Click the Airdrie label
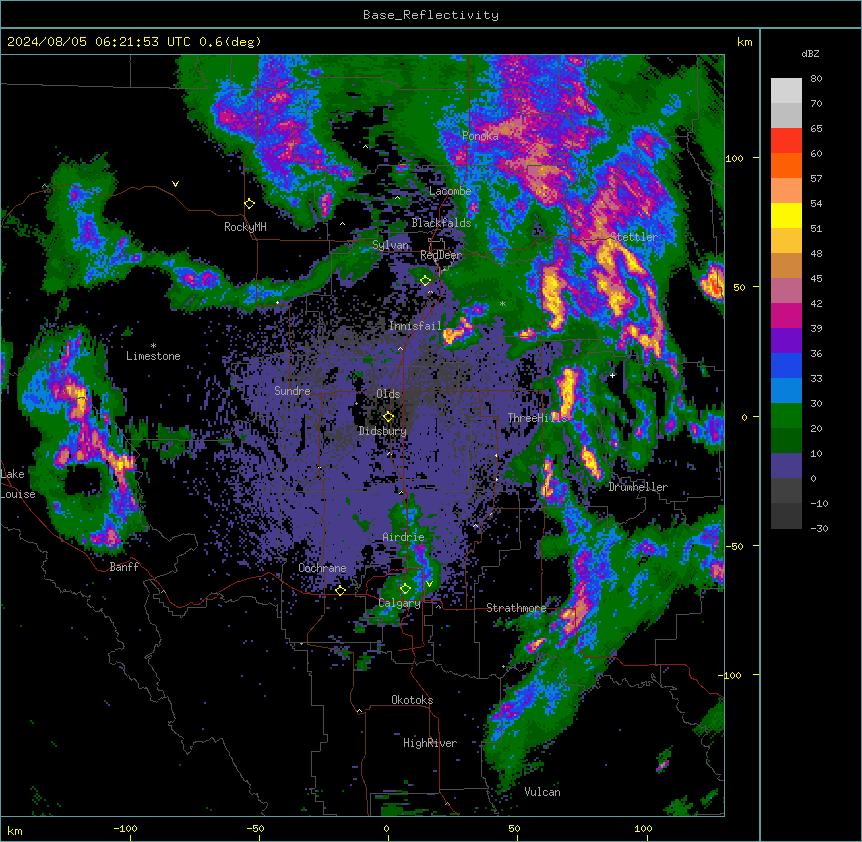 [x=404, y=537]
